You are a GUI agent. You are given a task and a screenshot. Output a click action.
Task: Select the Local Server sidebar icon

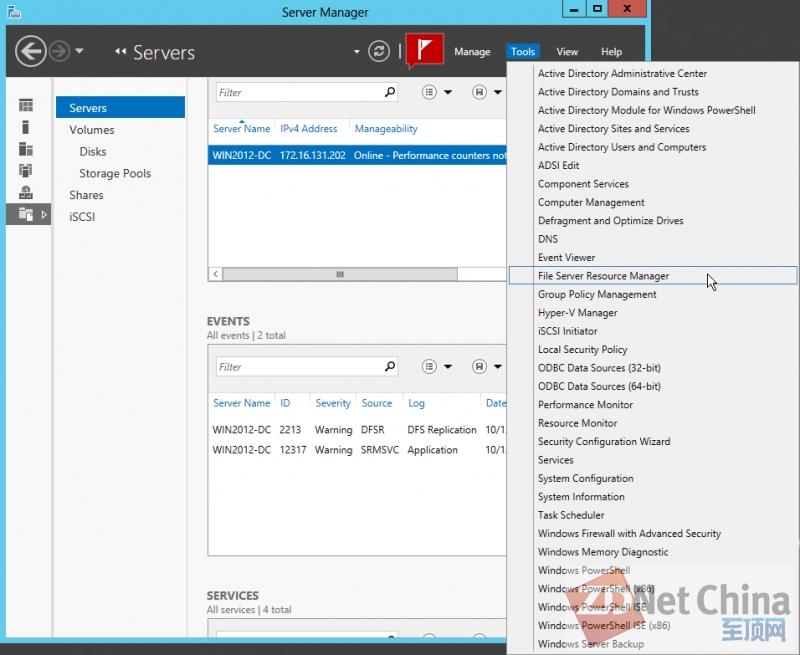pos(26,127)
